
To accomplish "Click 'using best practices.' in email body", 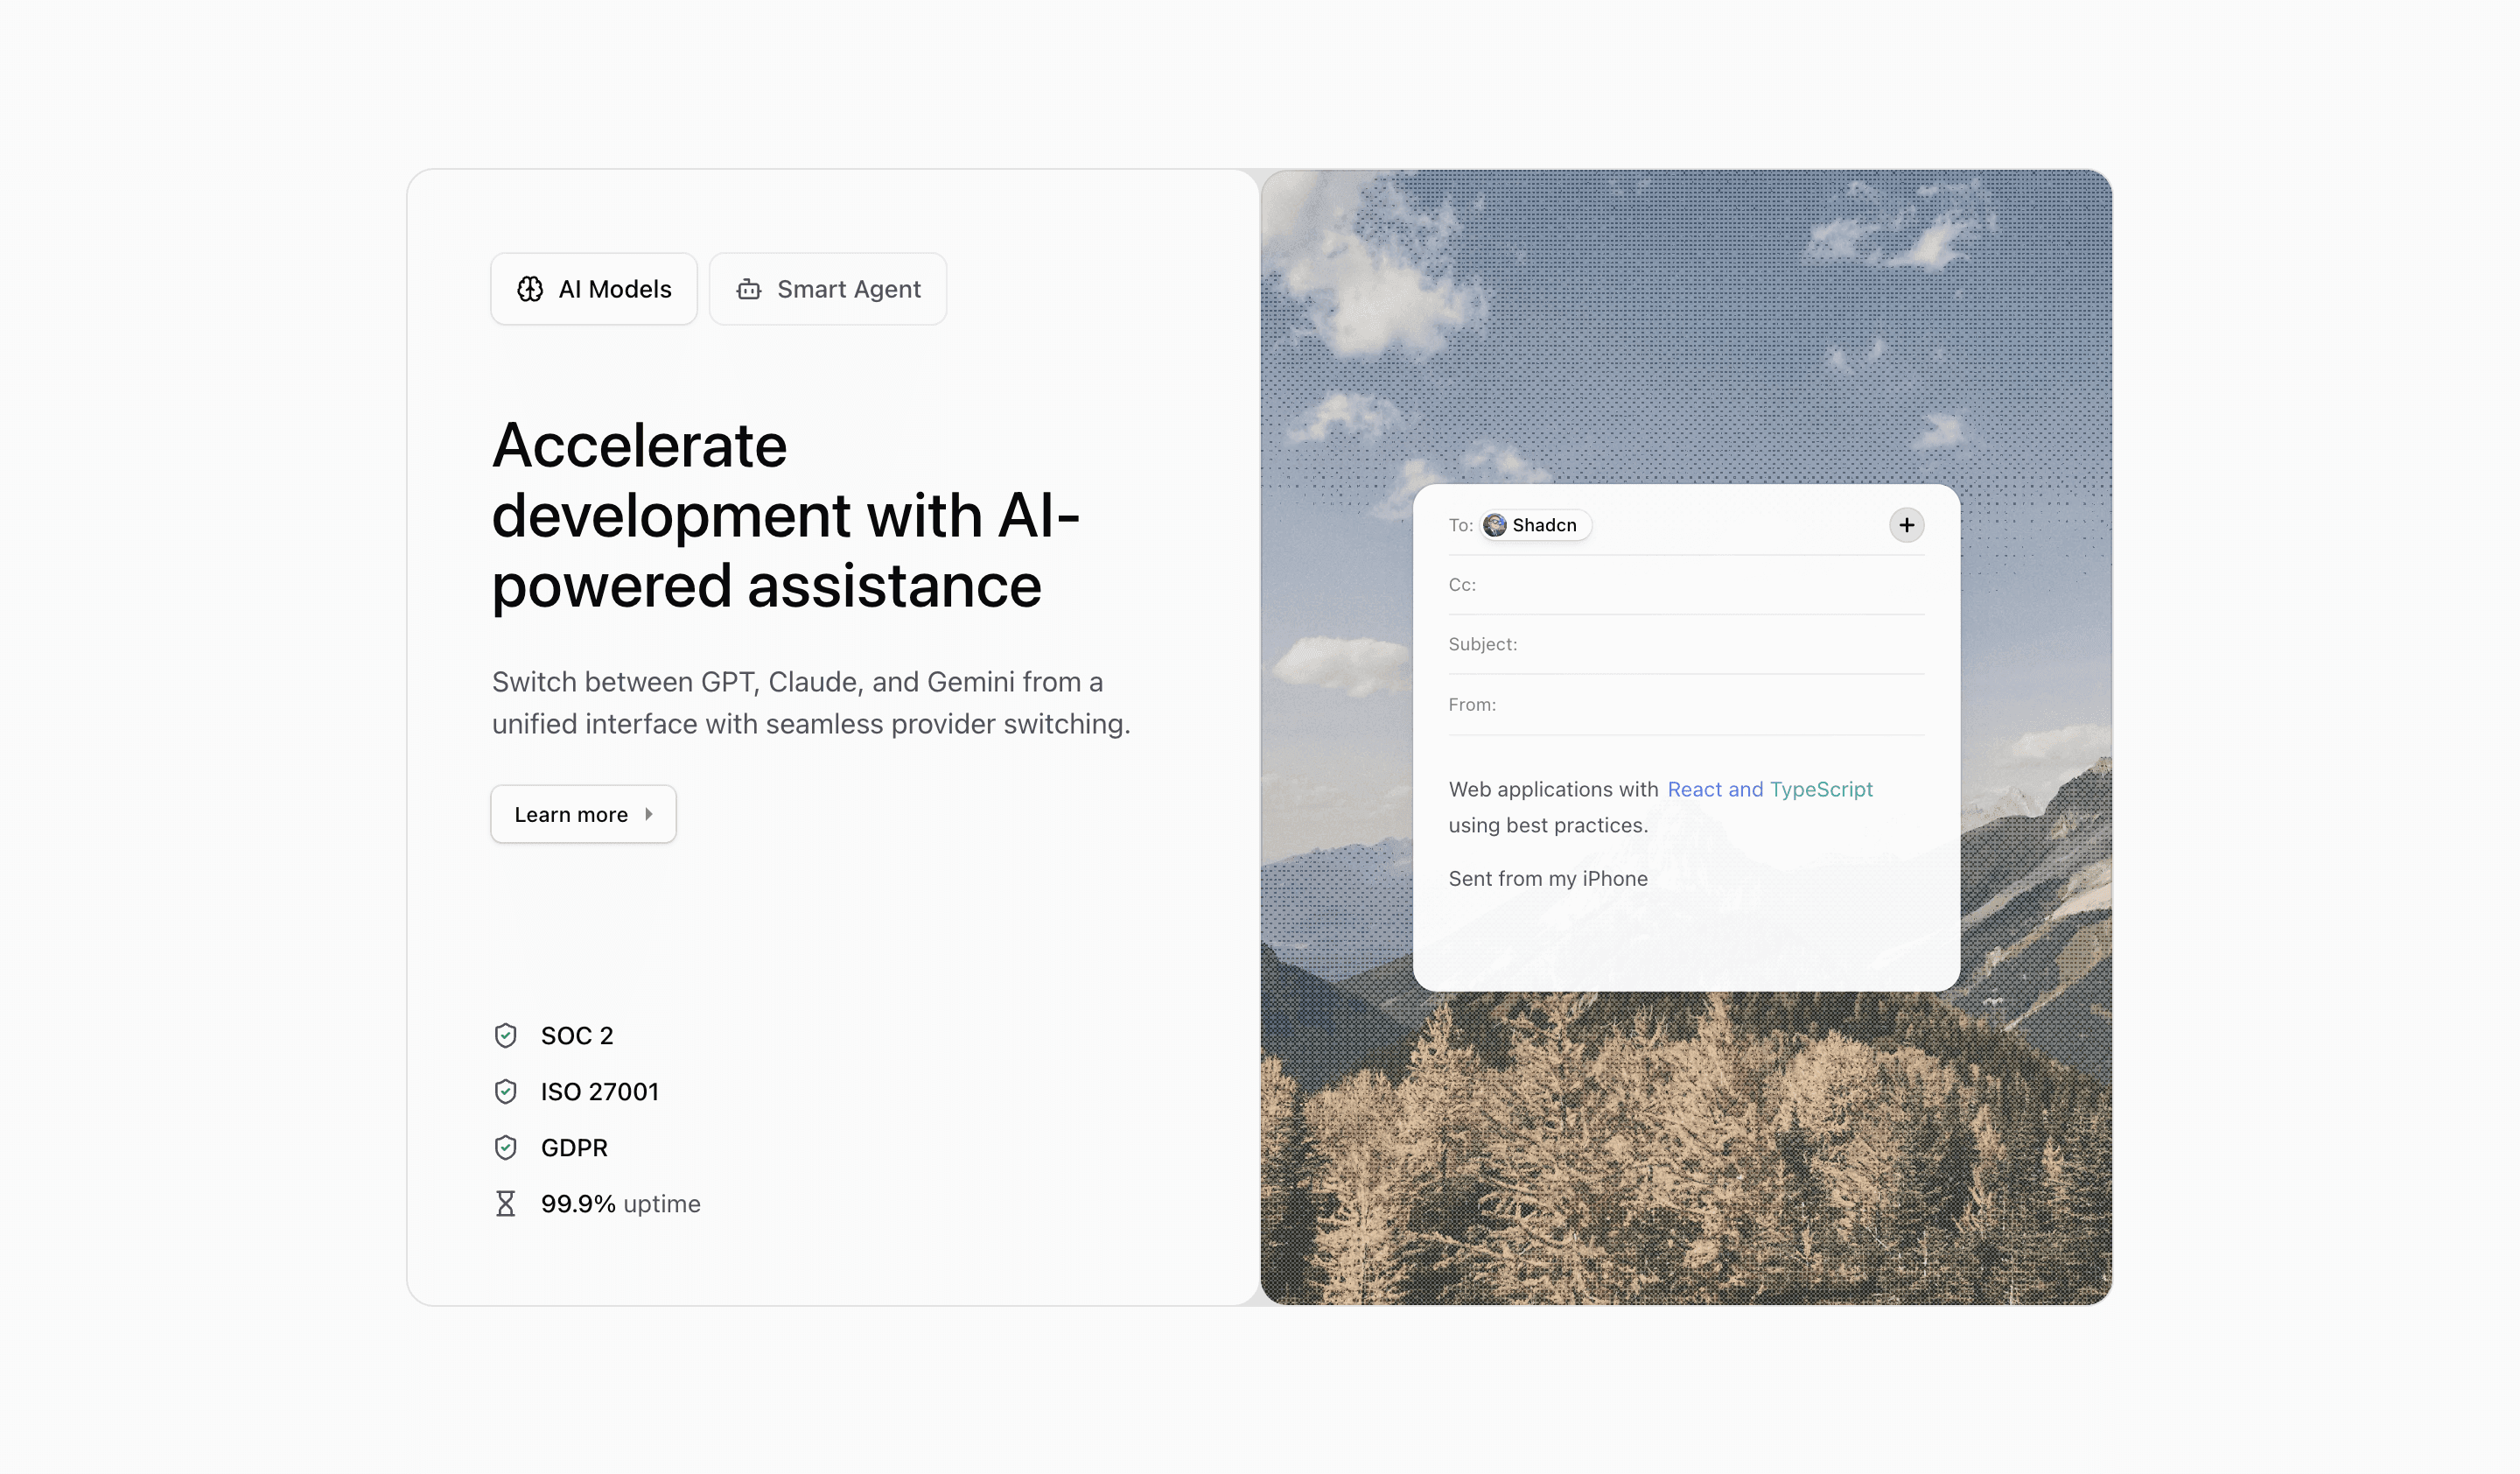I will 1548,825.
